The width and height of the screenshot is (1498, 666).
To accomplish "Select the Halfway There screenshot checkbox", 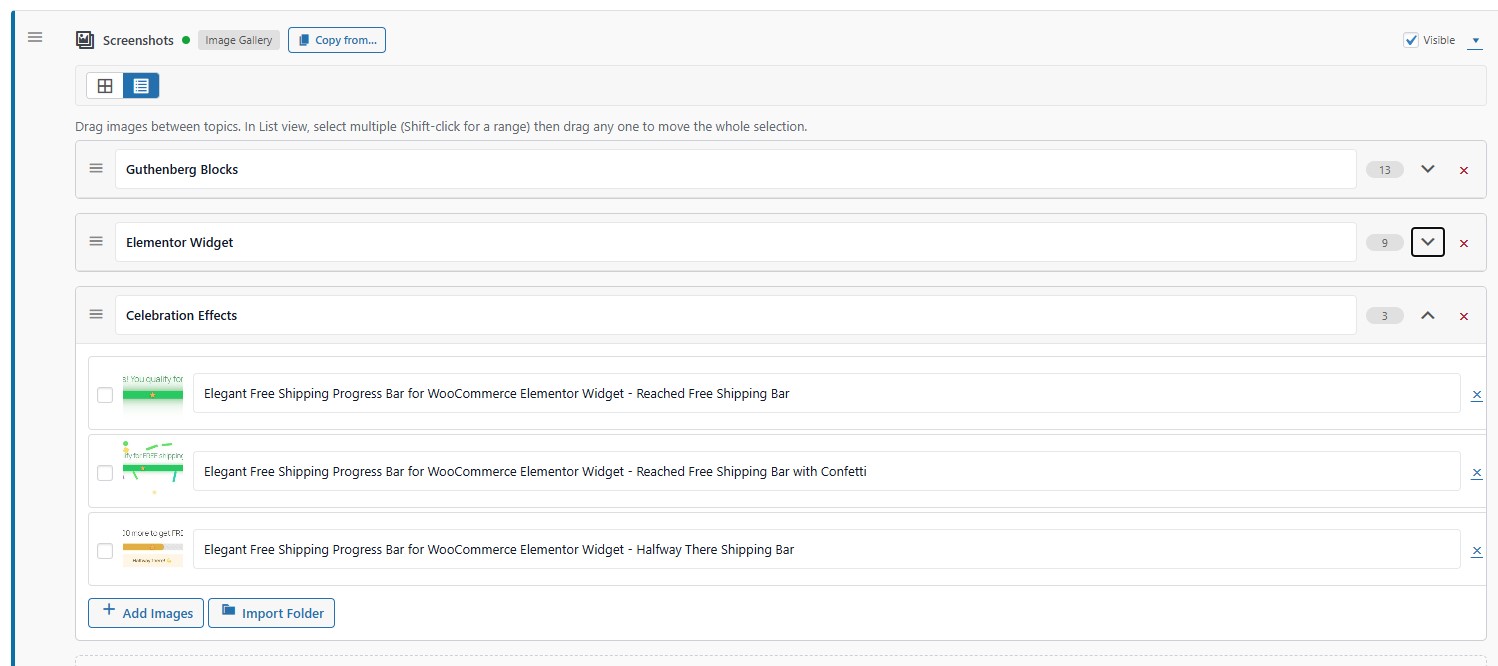I will [x=105, y=550].
